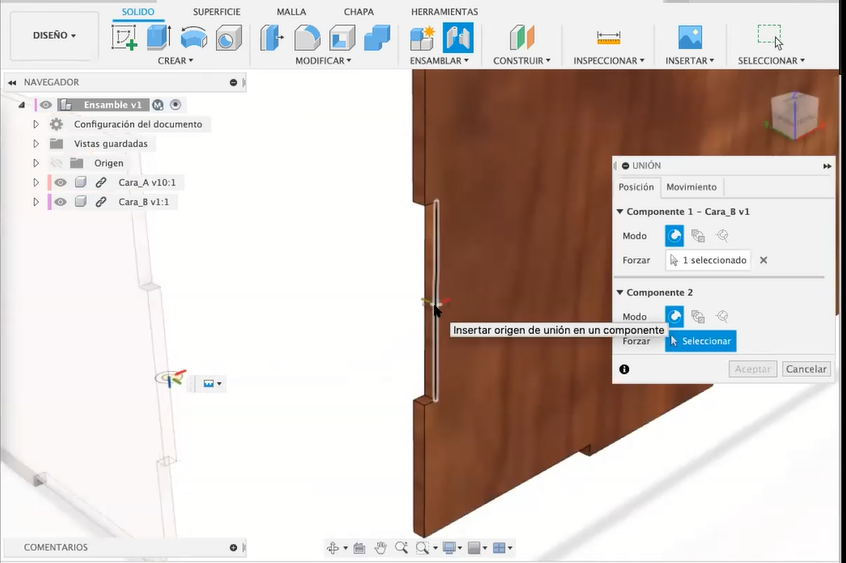Click the link icon of Cara_A v10:1
This screenshot has height=563, width=846.
101,182
